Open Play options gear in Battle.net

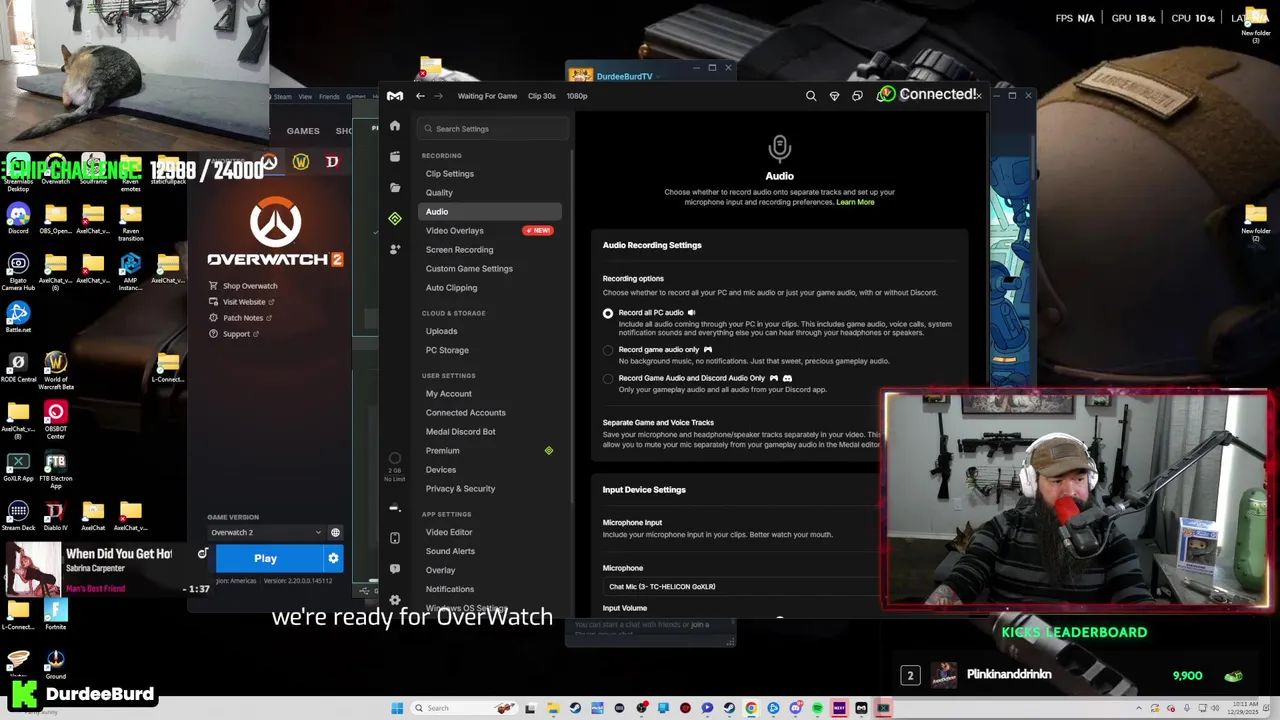pyautogui.click(x=333, y=559)
